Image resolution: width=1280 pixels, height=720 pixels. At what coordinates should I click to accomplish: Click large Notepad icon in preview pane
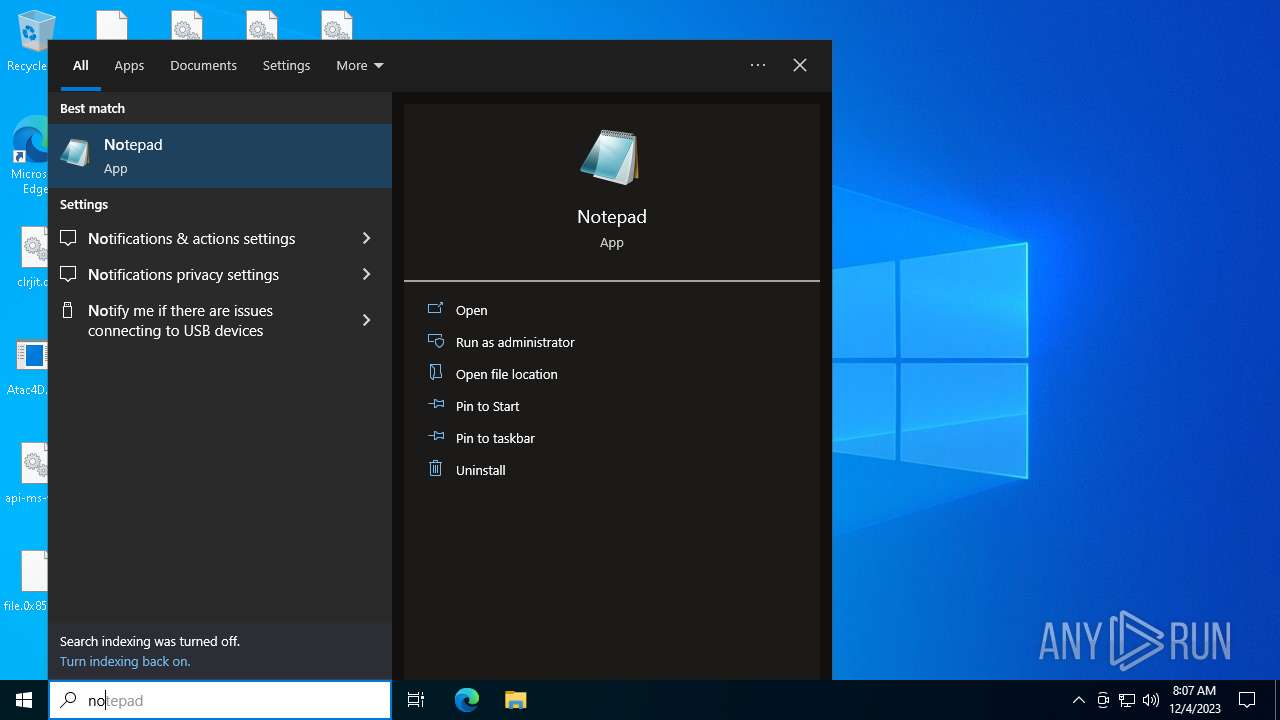click(611, 157)
